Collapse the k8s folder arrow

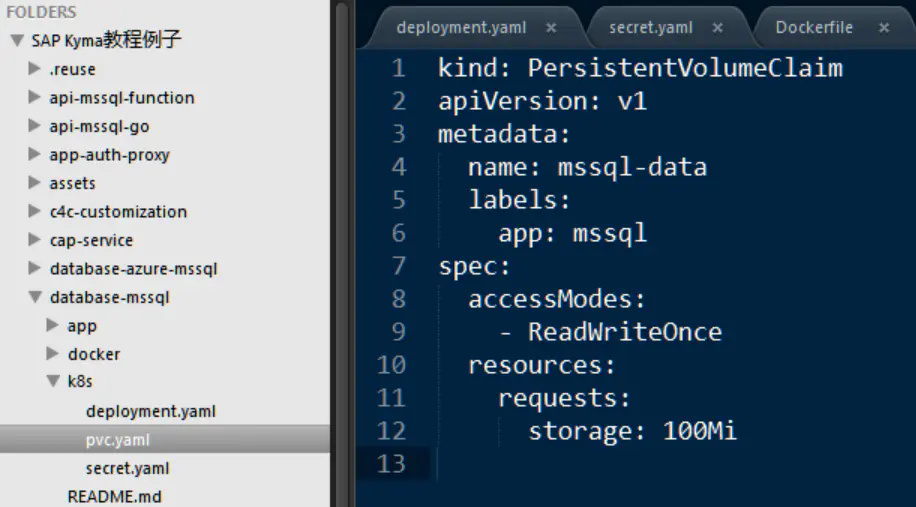[53, 381]
